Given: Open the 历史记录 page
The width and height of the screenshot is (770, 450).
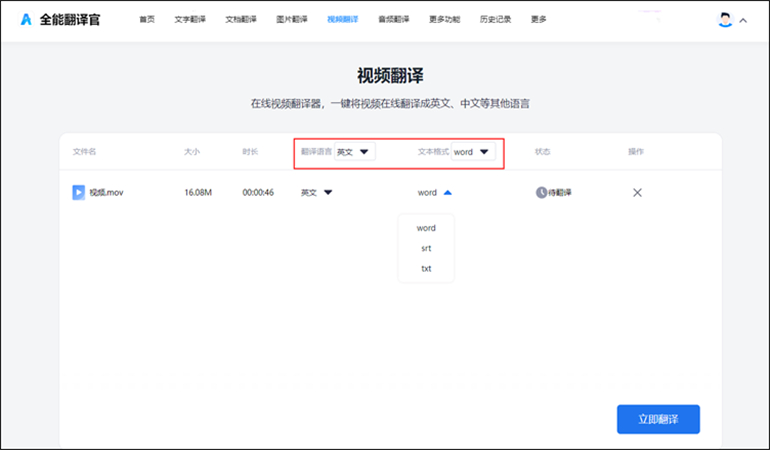Looking at the screenshot, I should click(x=495, y=20).
